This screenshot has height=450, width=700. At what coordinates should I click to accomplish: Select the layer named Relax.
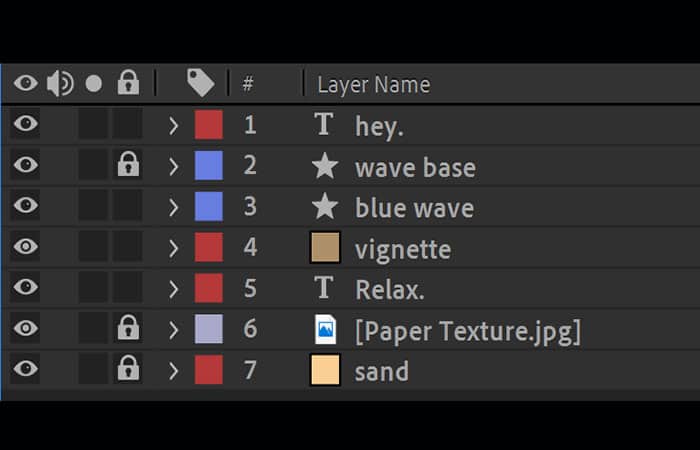(389, 290)
